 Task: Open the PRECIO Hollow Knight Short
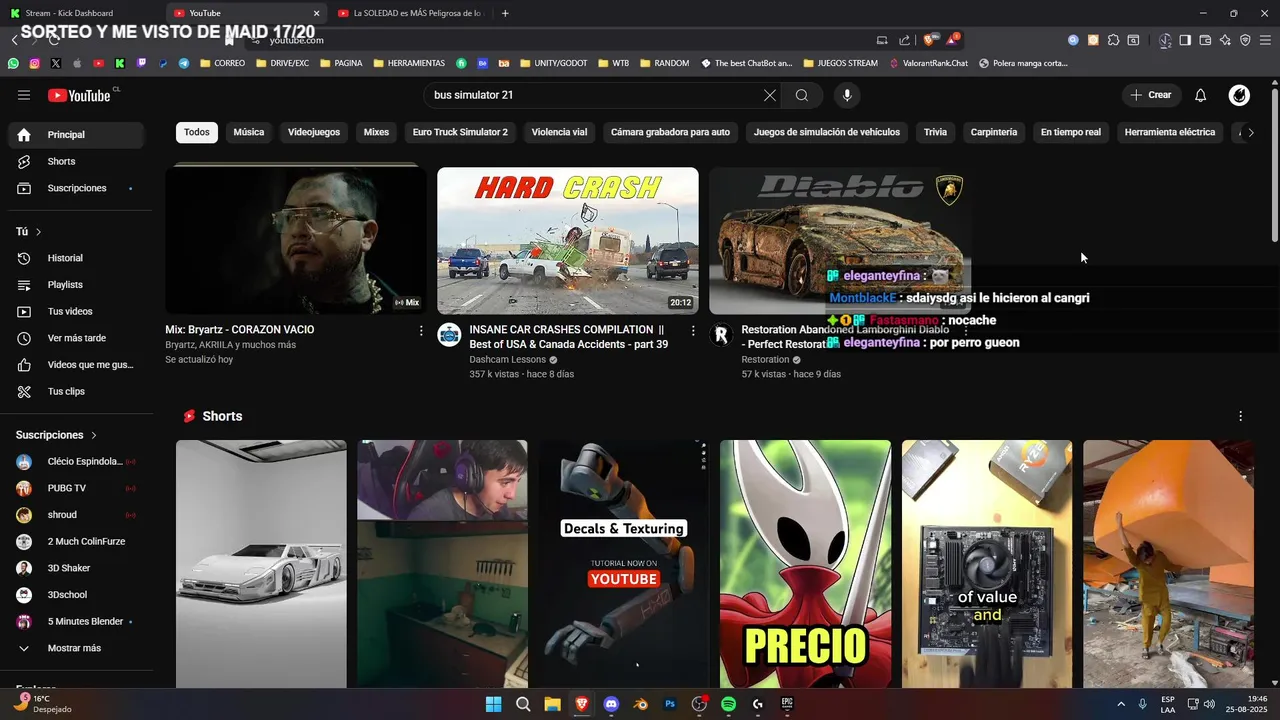[805, 564]
